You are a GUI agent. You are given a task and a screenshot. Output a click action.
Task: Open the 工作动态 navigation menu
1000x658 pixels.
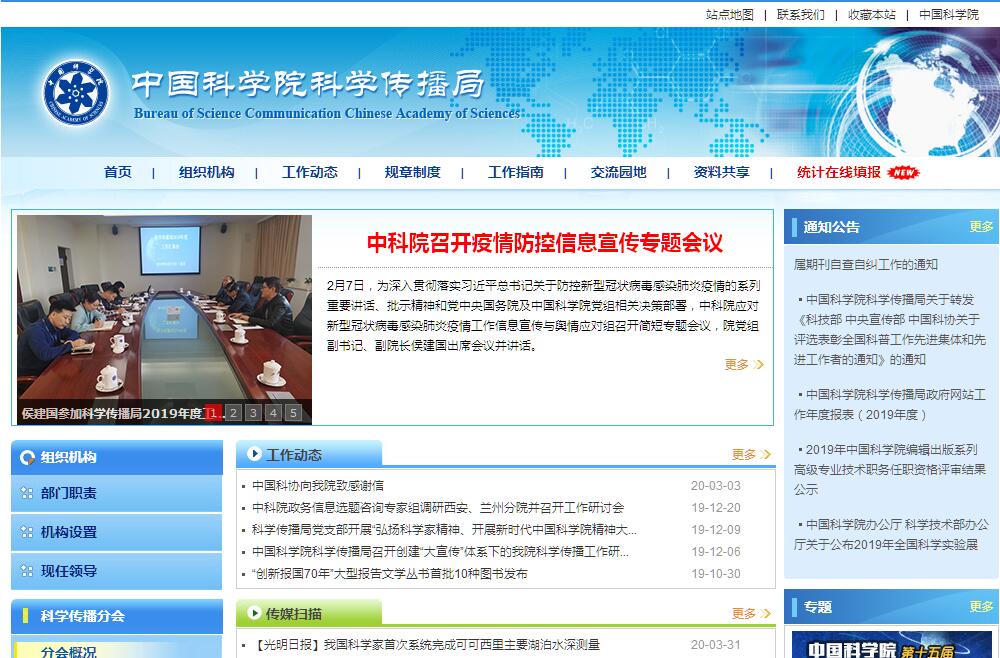coord(310,172)
